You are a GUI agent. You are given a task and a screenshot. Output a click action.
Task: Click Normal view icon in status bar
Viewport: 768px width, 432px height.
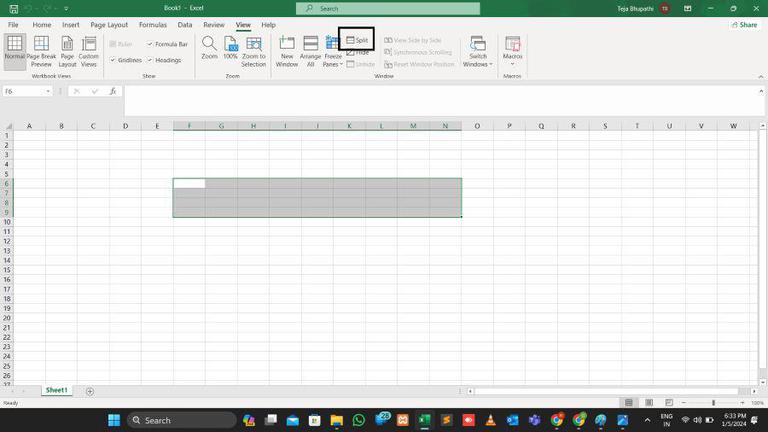click(x=629, y=403)
